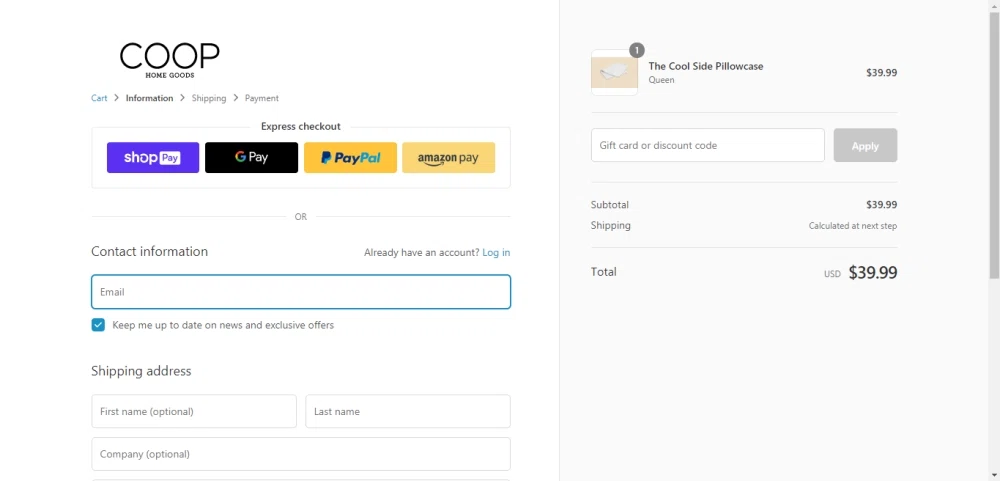Click into the Company (optional) field

(301, 454)
